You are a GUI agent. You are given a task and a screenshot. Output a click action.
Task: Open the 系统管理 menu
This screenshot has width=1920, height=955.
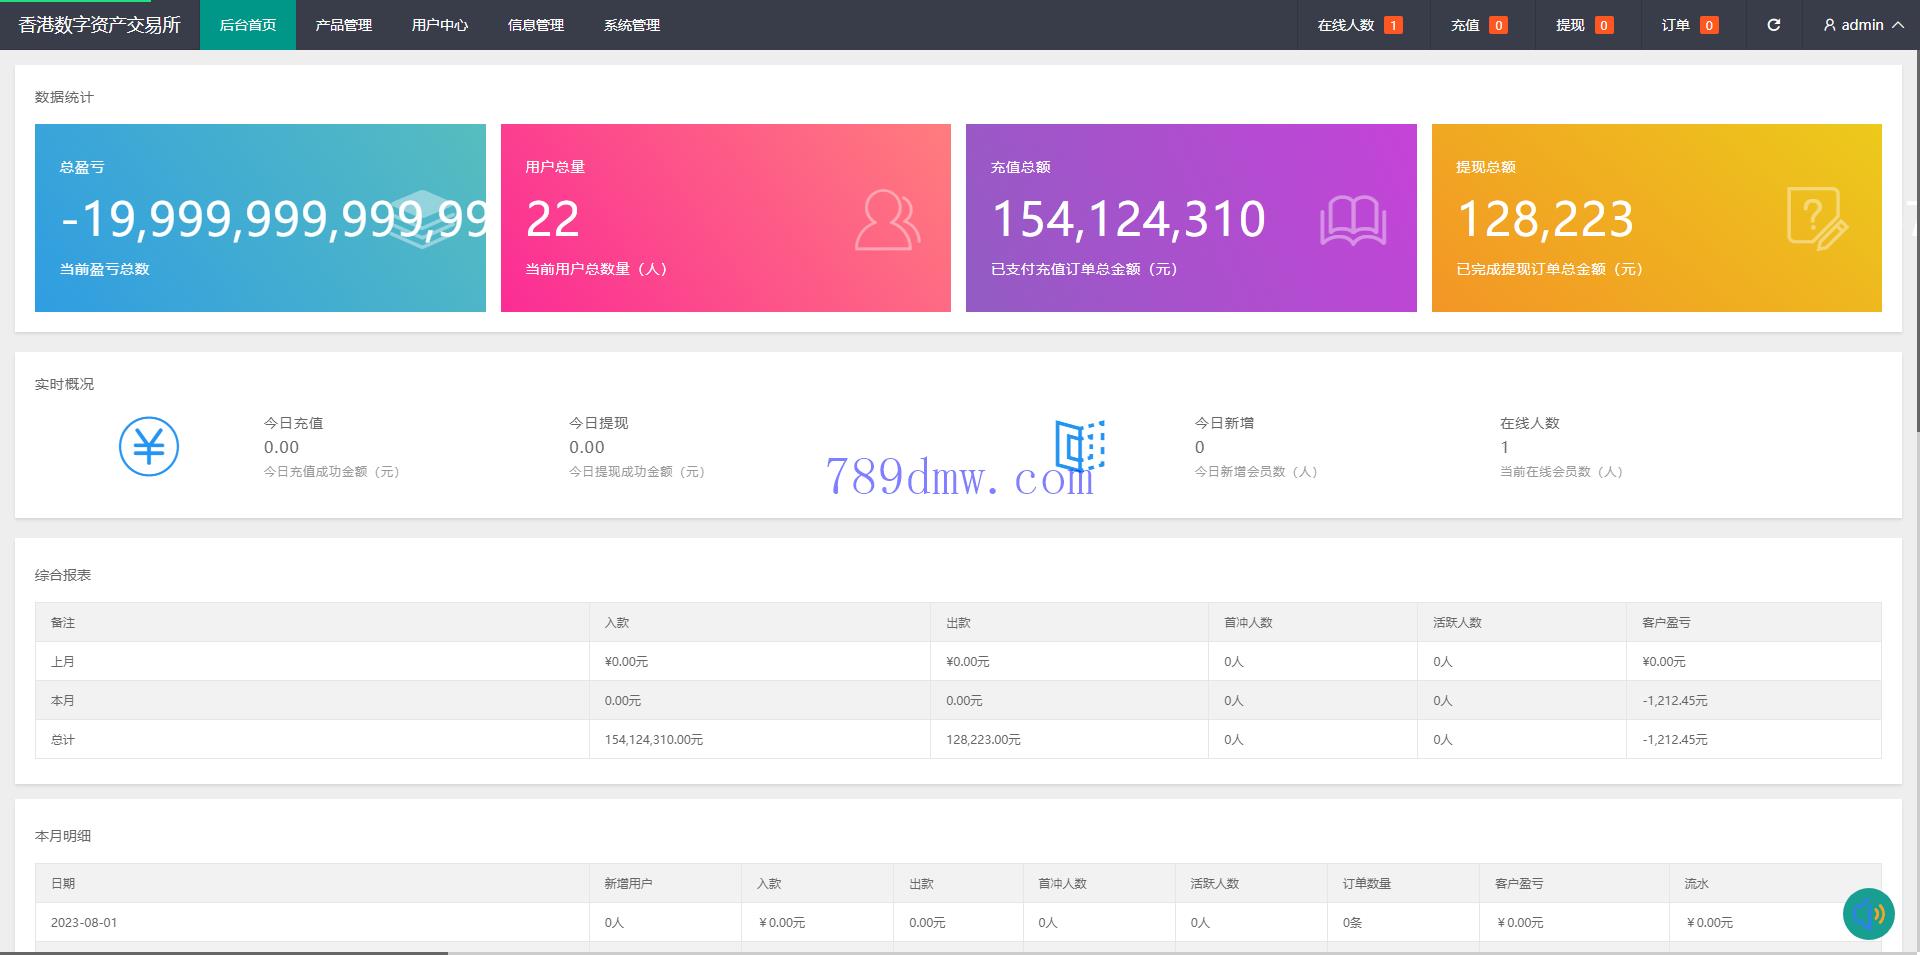coord(632,25)
